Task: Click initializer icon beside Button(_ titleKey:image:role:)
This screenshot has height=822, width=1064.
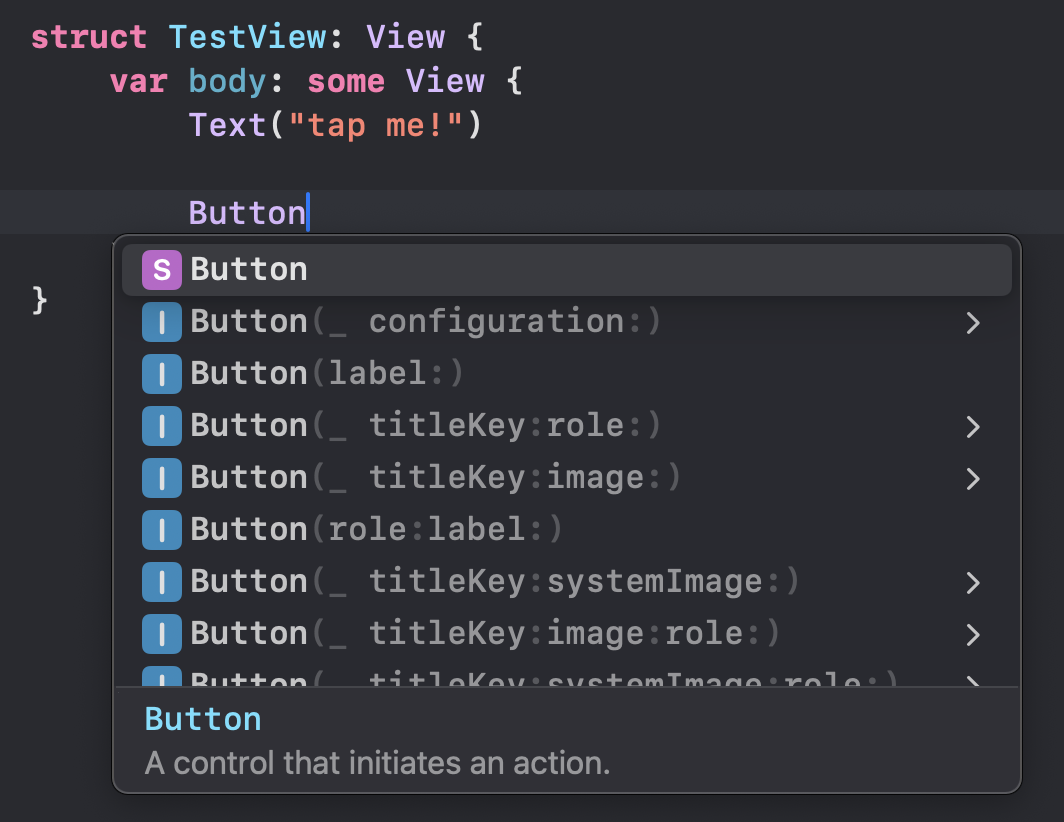Action: coord(161,634)
